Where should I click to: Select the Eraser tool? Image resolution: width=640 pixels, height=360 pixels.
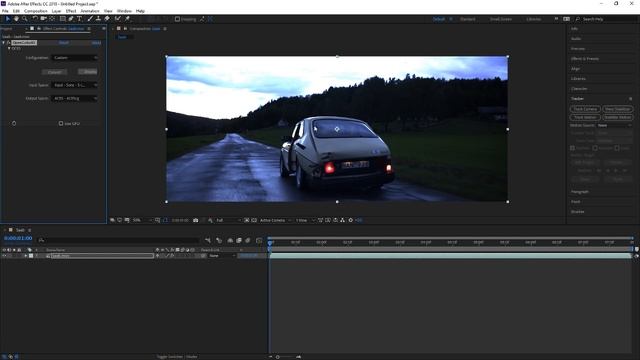click(x=107, y=19)
